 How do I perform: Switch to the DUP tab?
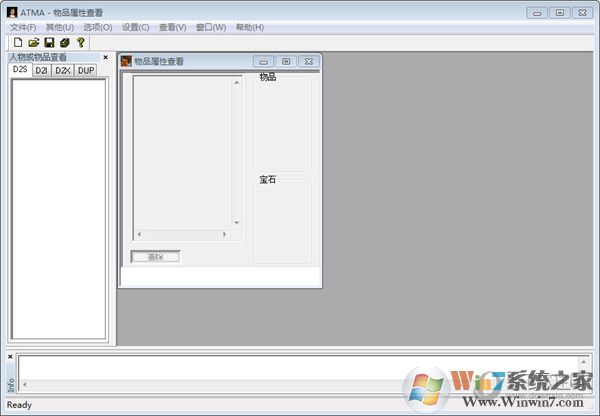86,71
